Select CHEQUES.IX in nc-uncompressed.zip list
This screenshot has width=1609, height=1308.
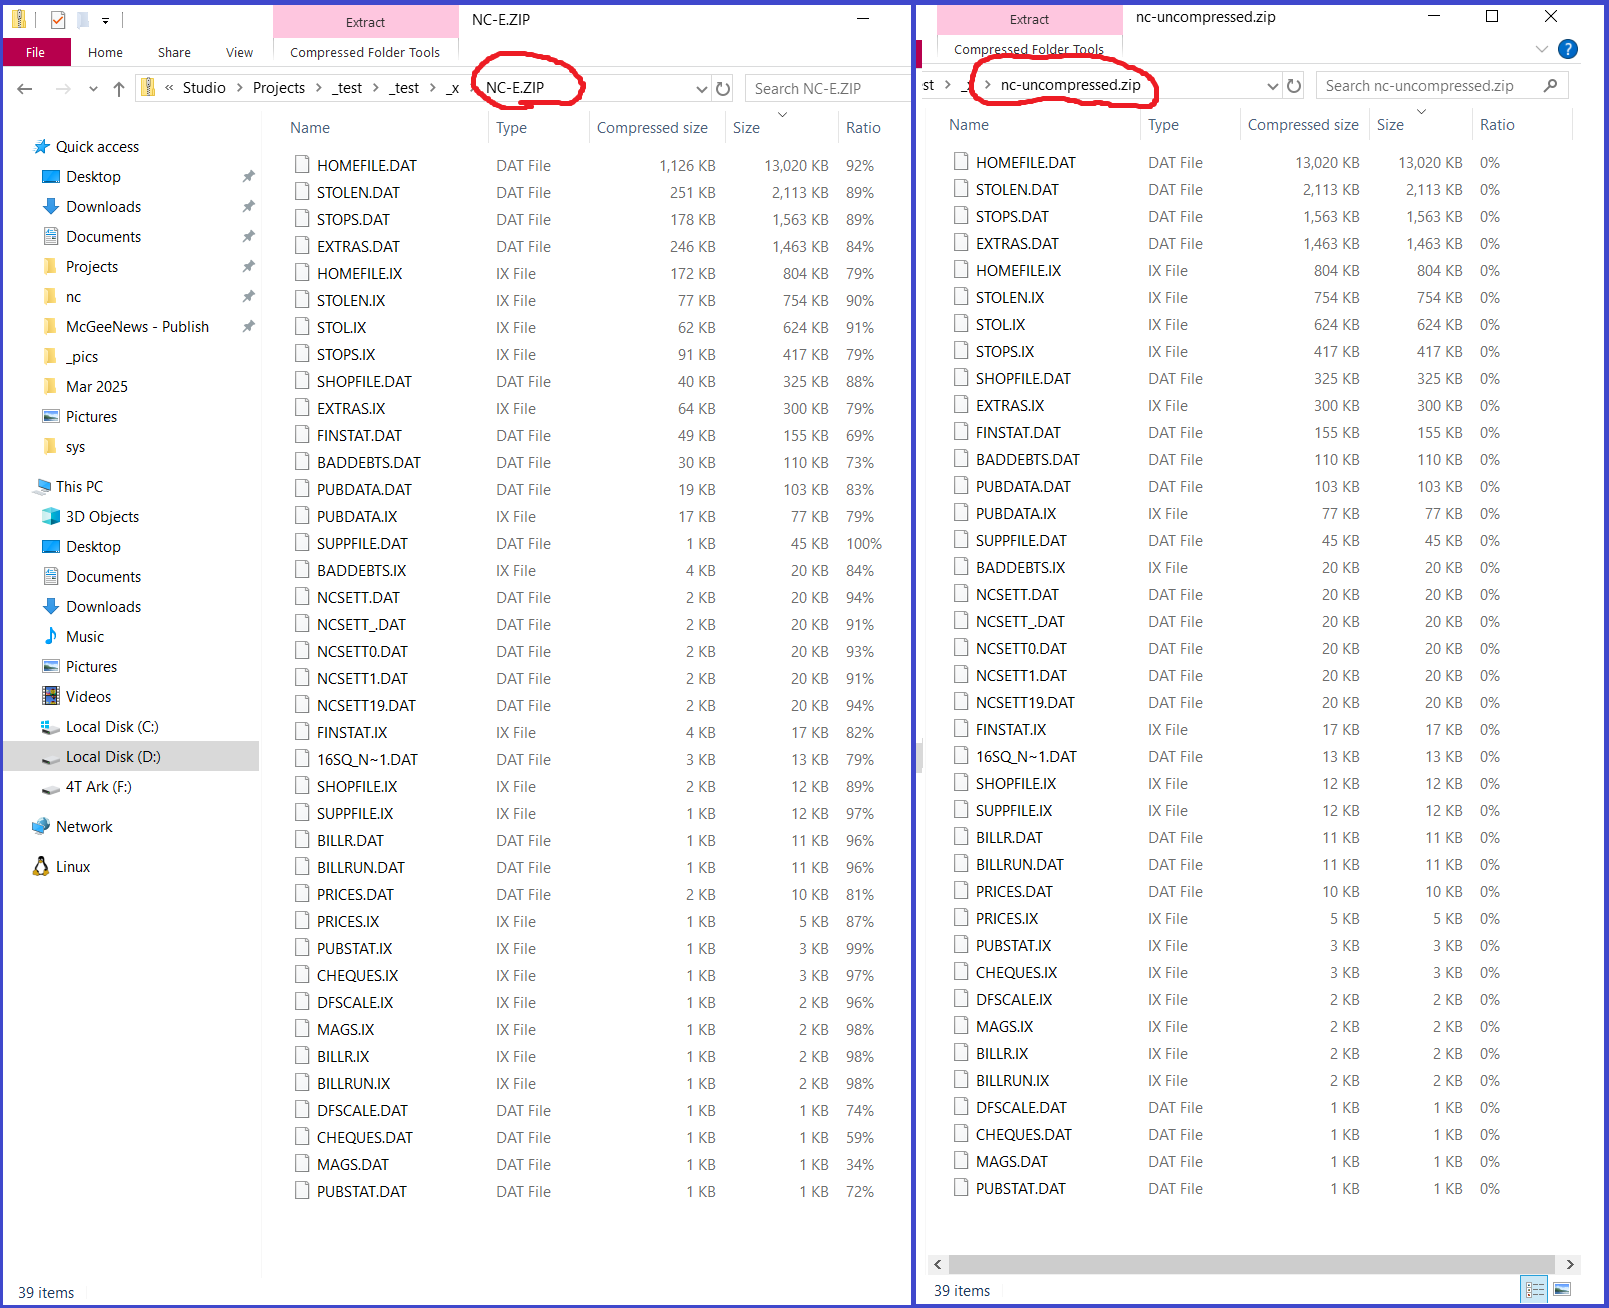[1016, 973]
